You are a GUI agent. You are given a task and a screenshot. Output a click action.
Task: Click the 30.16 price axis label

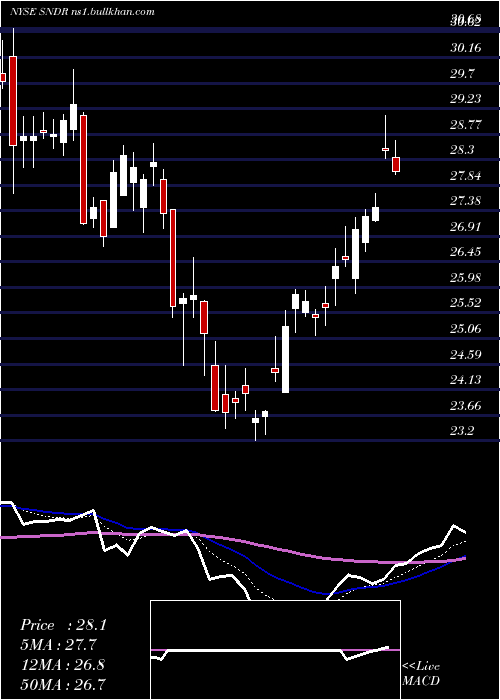pos(466,47)
